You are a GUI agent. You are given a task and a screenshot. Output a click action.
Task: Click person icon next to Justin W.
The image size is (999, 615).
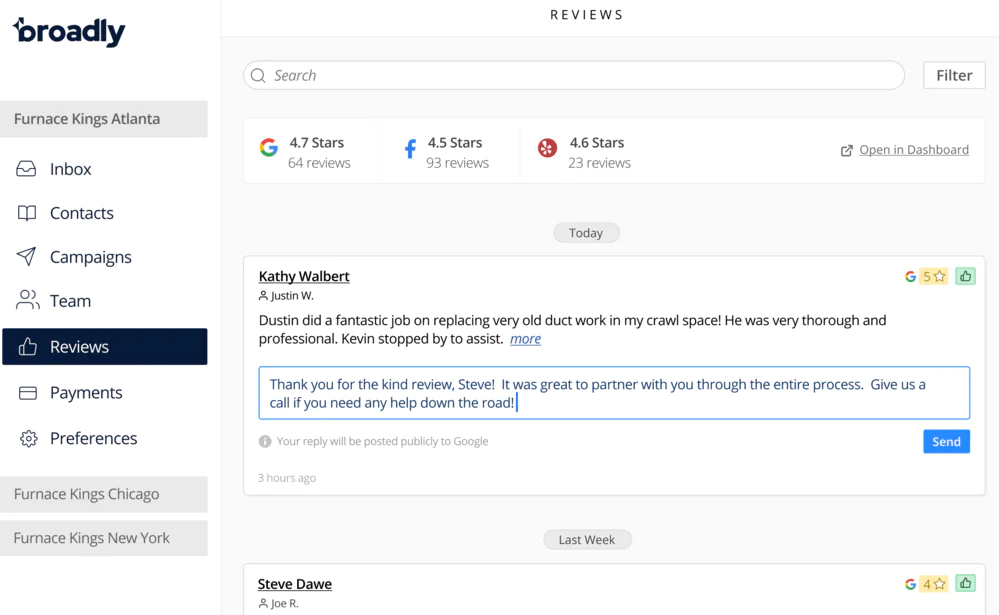[263, 296]
